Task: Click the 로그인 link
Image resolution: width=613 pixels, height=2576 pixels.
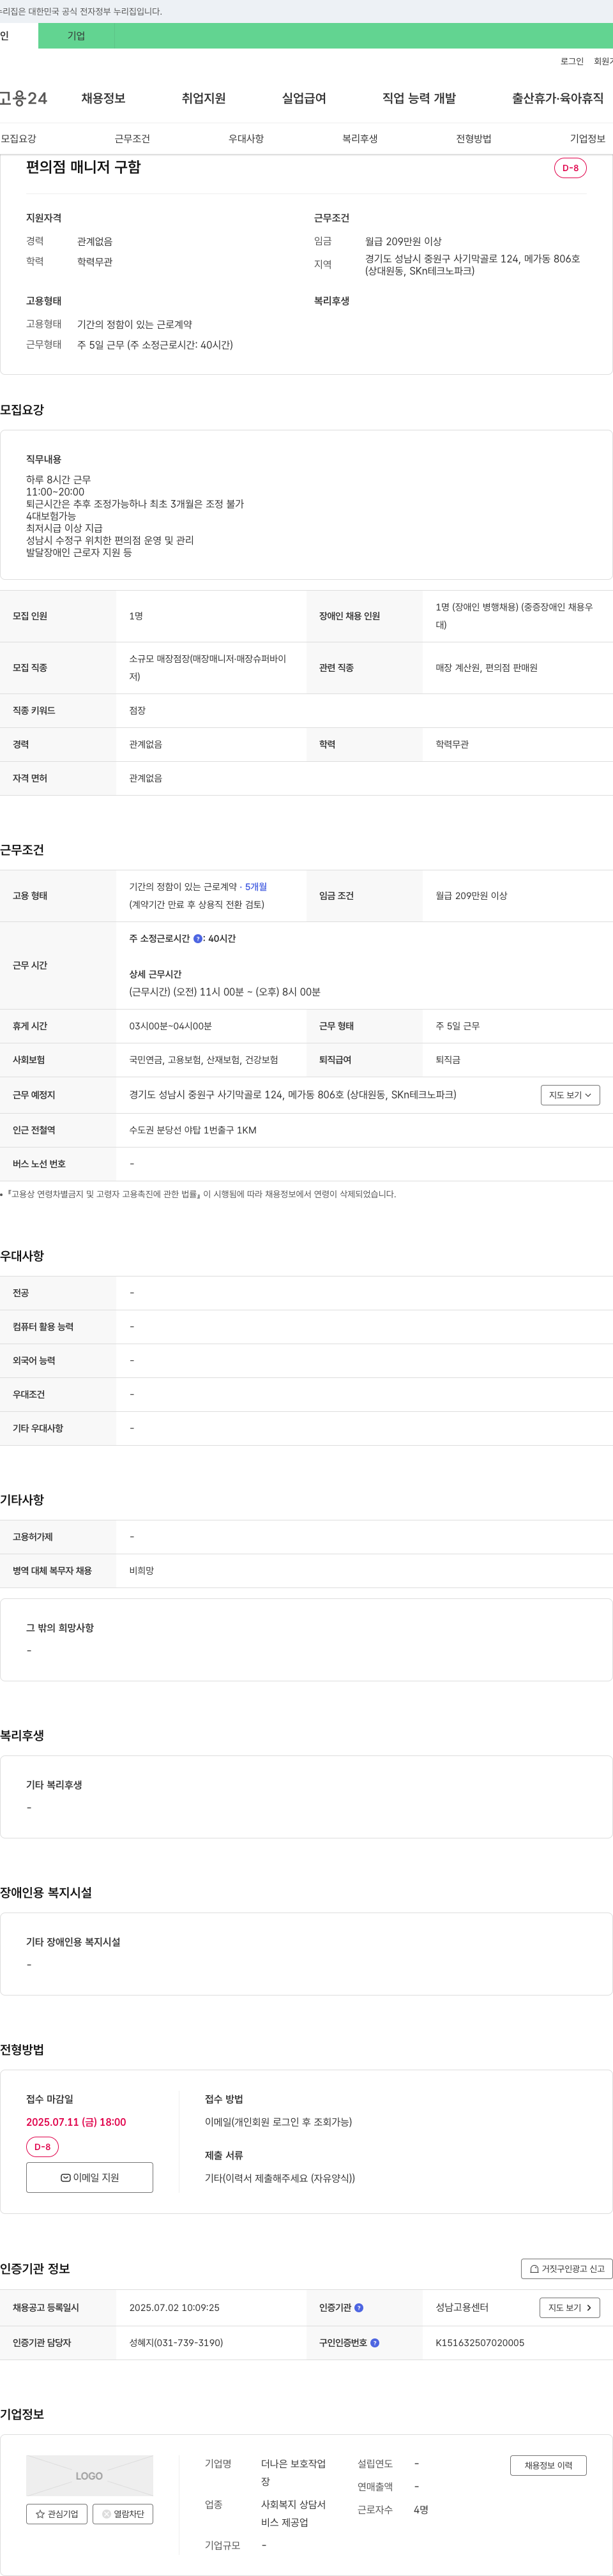Action: (572, 61)
